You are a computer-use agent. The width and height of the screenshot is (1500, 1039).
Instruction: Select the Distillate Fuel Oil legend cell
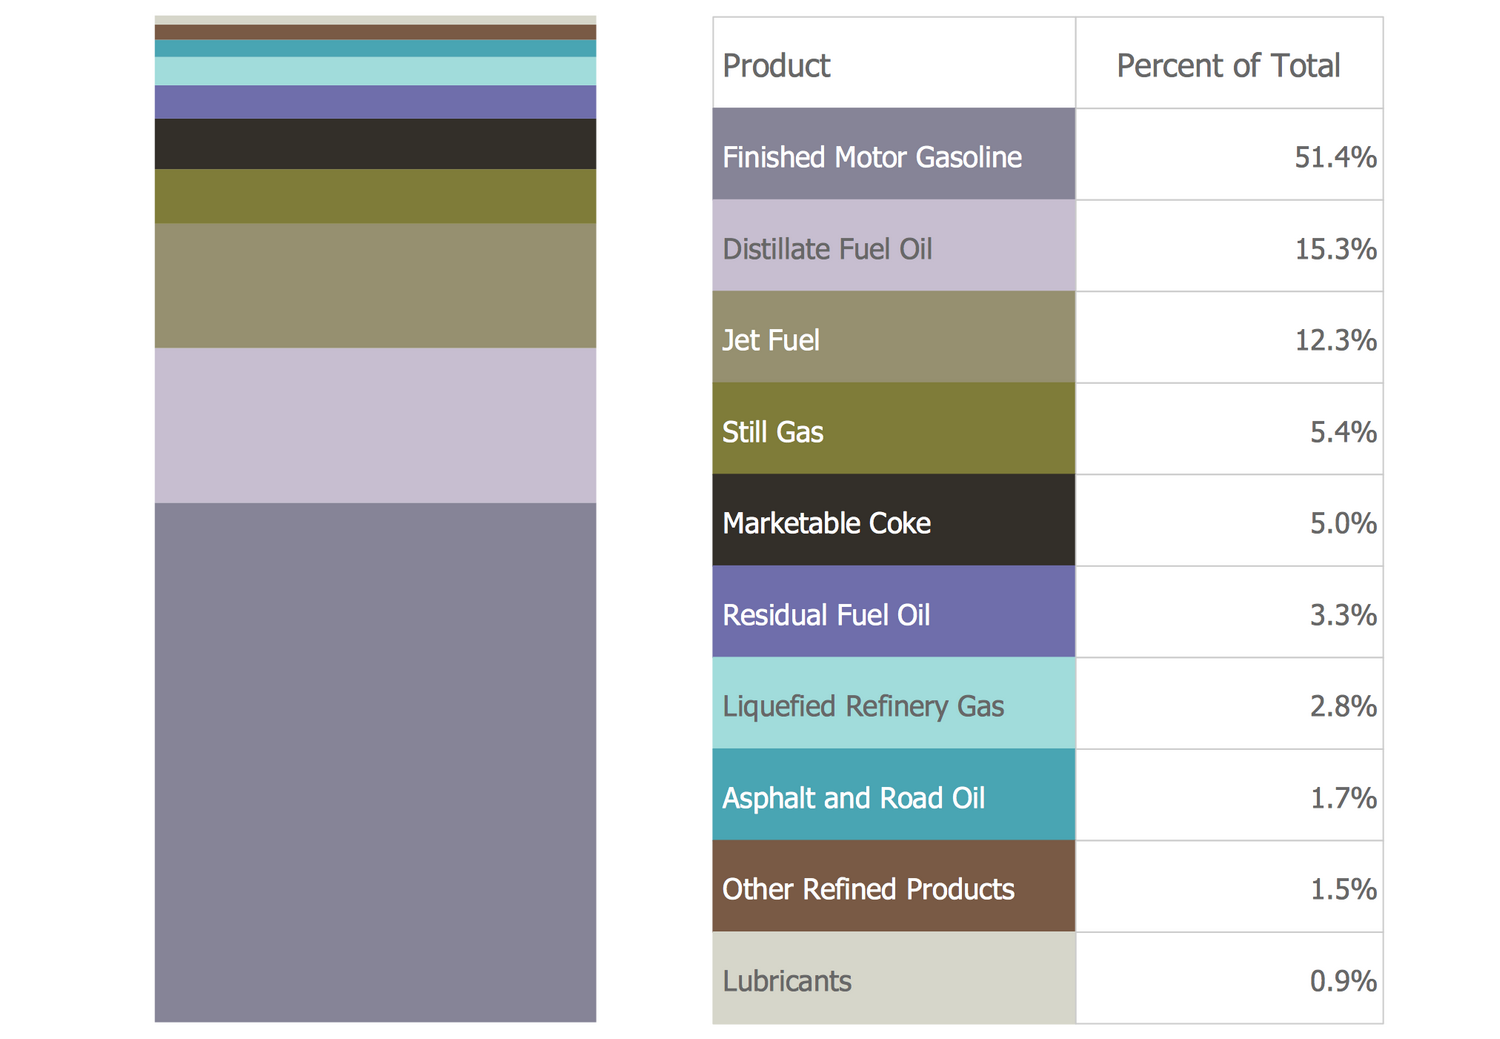tap(893, 247)
